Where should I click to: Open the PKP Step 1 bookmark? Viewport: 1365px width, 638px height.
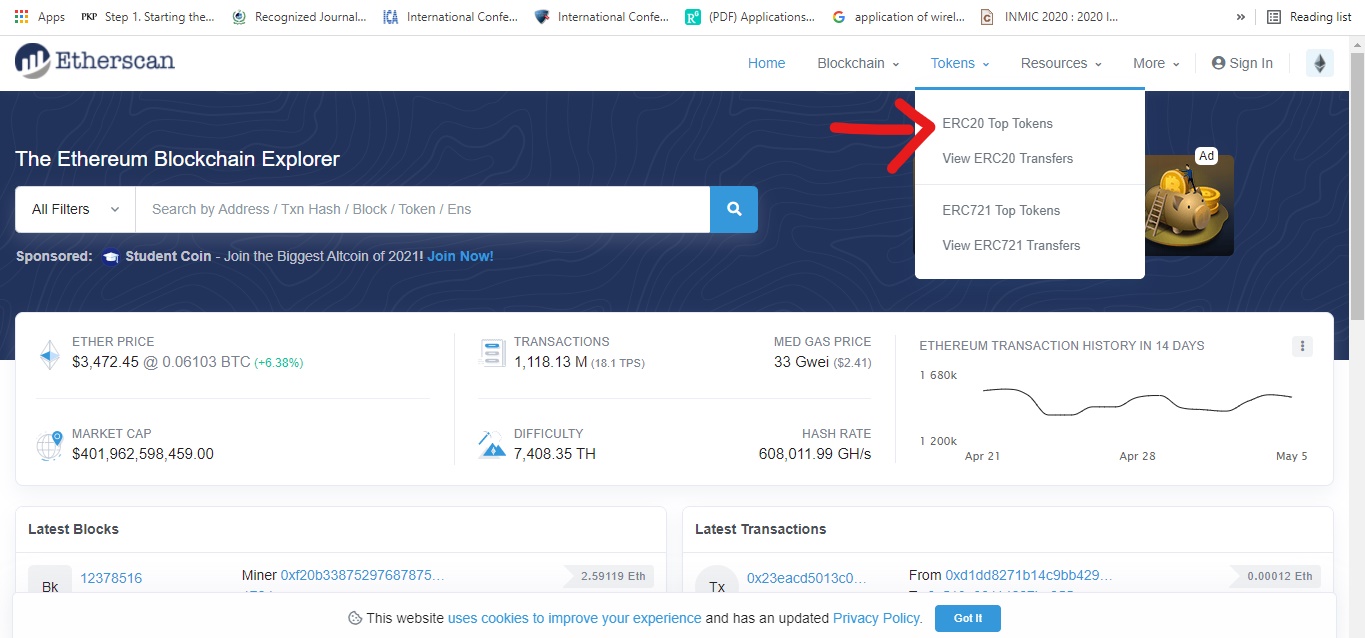tap(147, 16)
